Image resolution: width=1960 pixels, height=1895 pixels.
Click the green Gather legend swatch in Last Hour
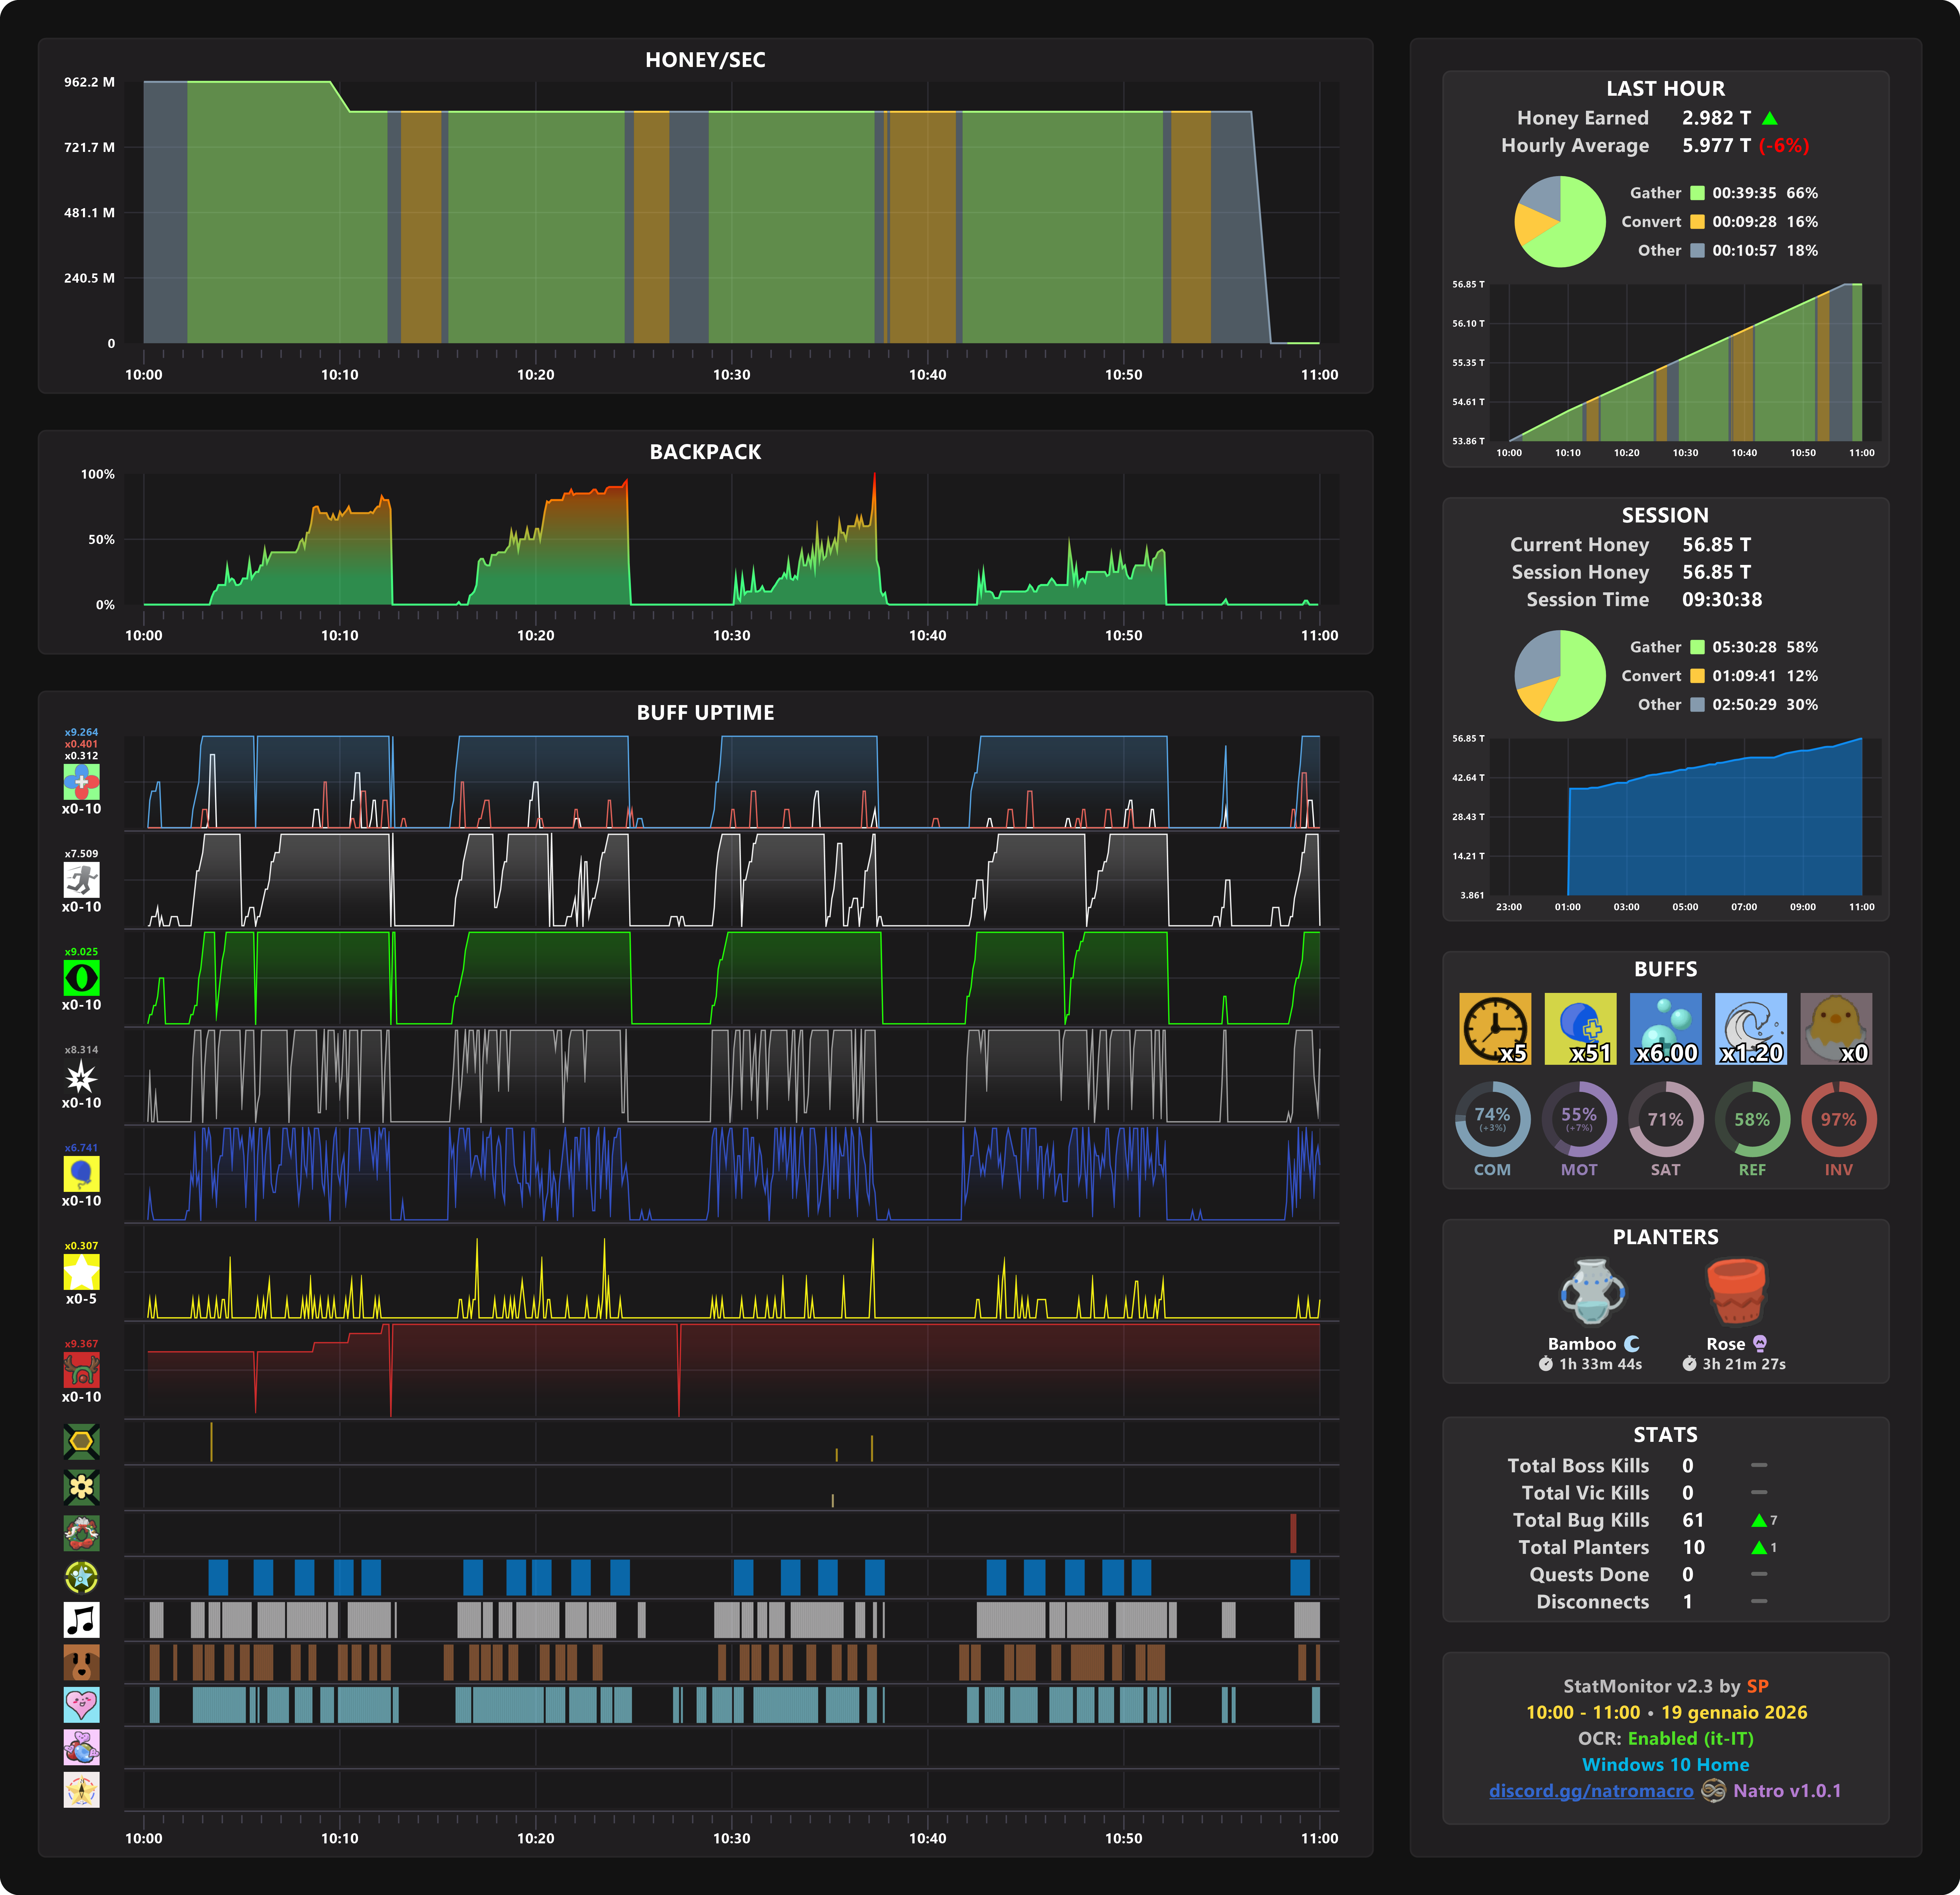point(1697,193)
